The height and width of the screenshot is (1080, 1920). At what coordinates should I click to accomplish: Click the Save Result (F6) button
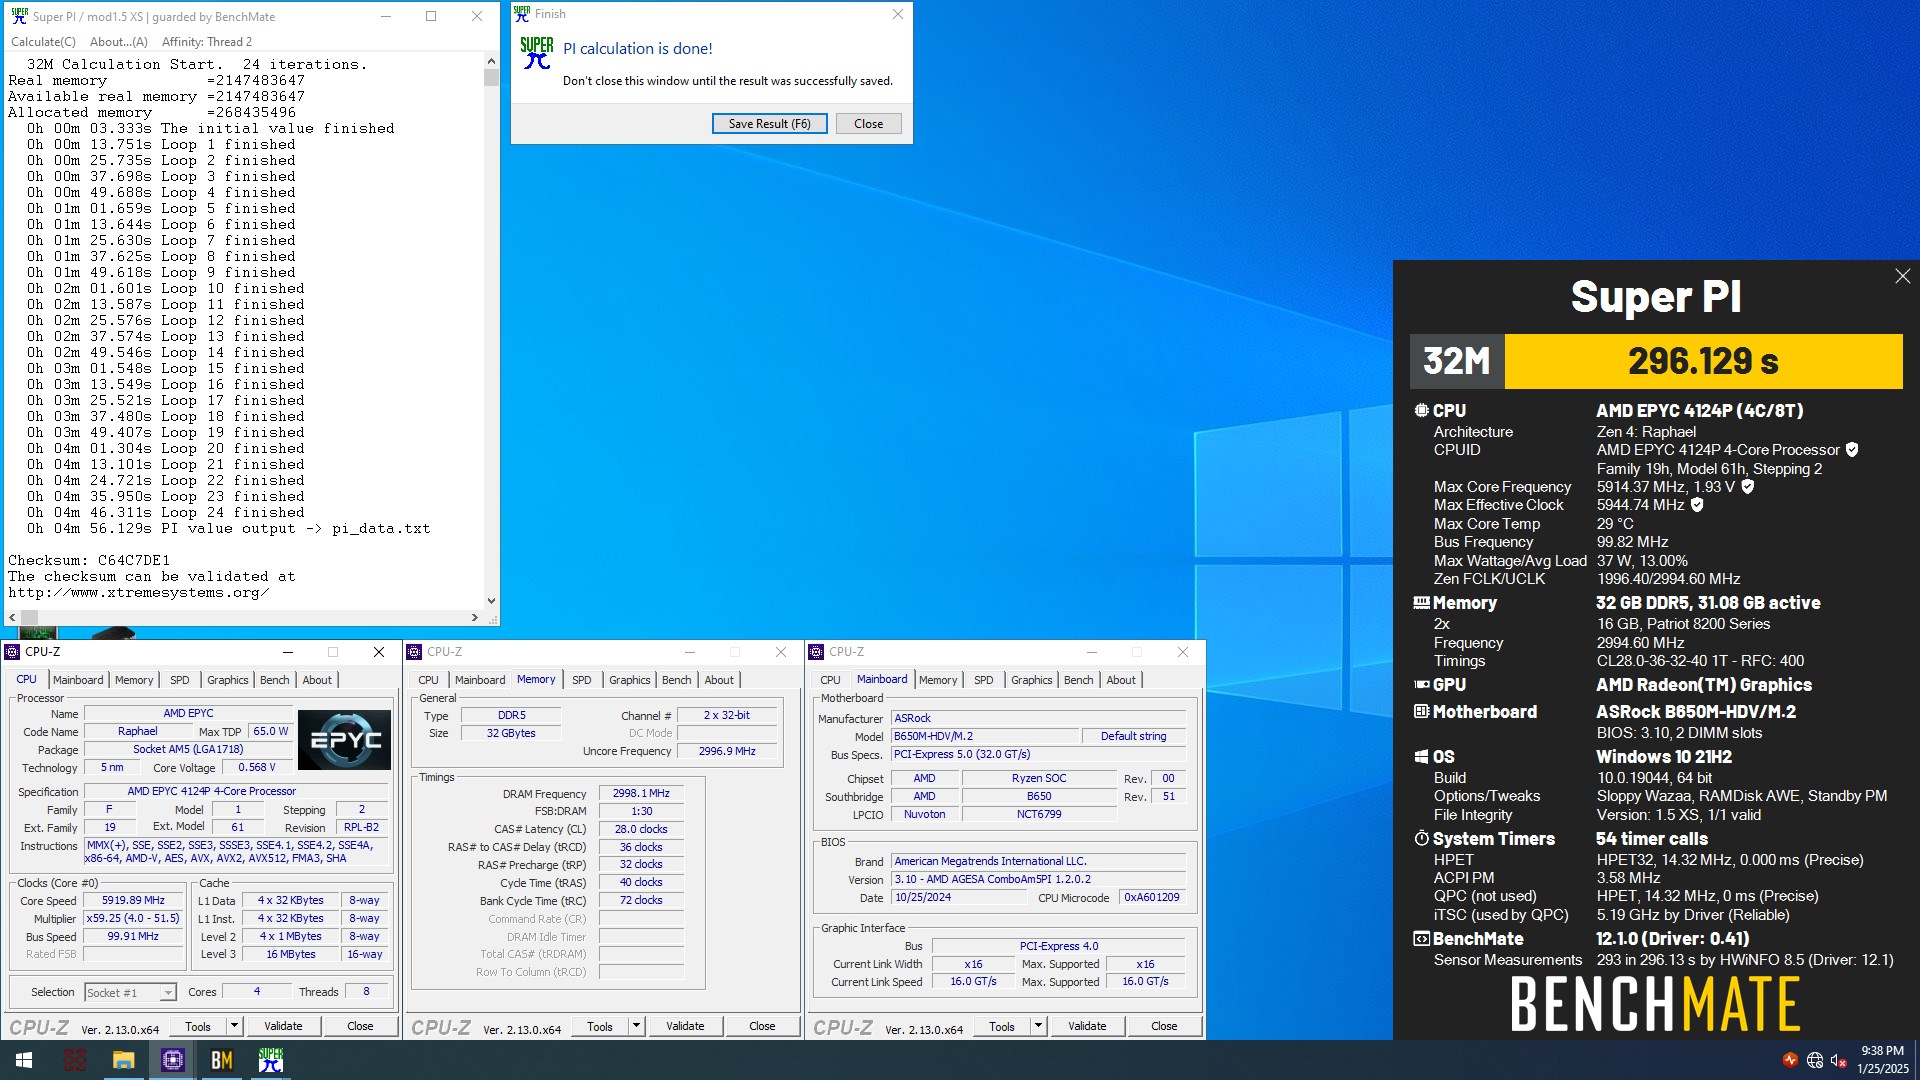pos(770,124)
